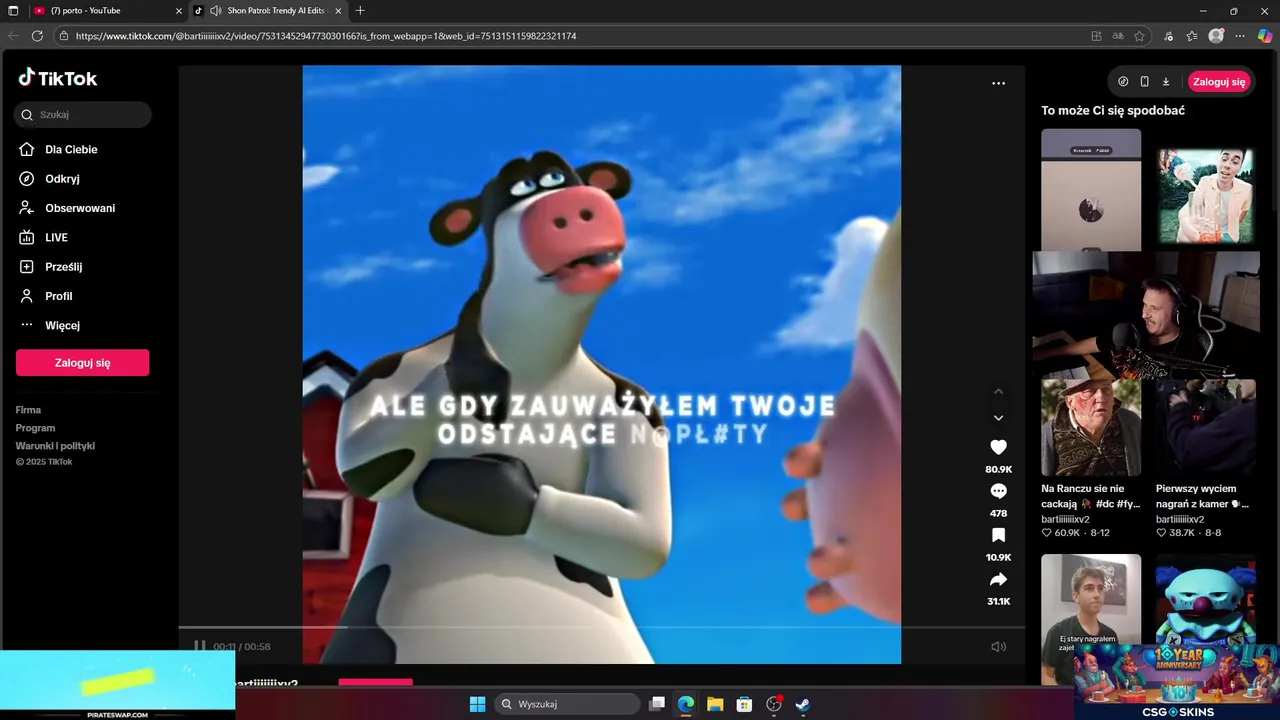
Task: Open Edge Settings and more menu
Action: pyautogui.click(x=1240, y=36)
